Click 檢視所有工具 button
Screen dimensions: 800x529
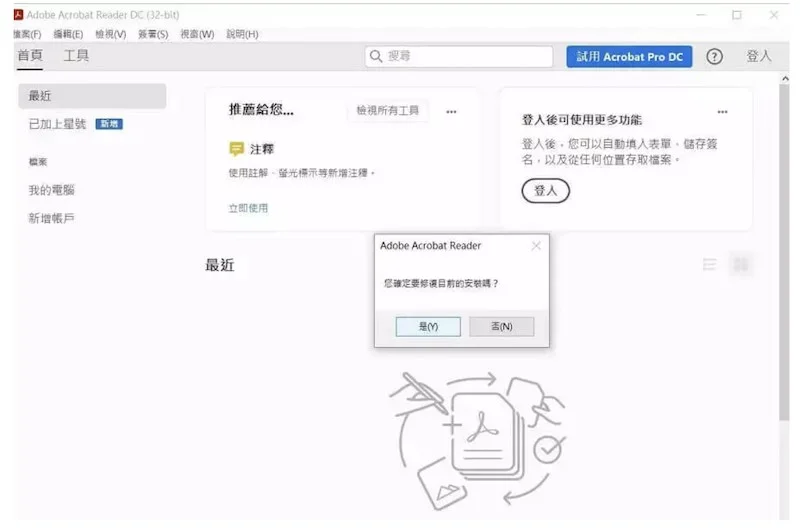[388, 110]
